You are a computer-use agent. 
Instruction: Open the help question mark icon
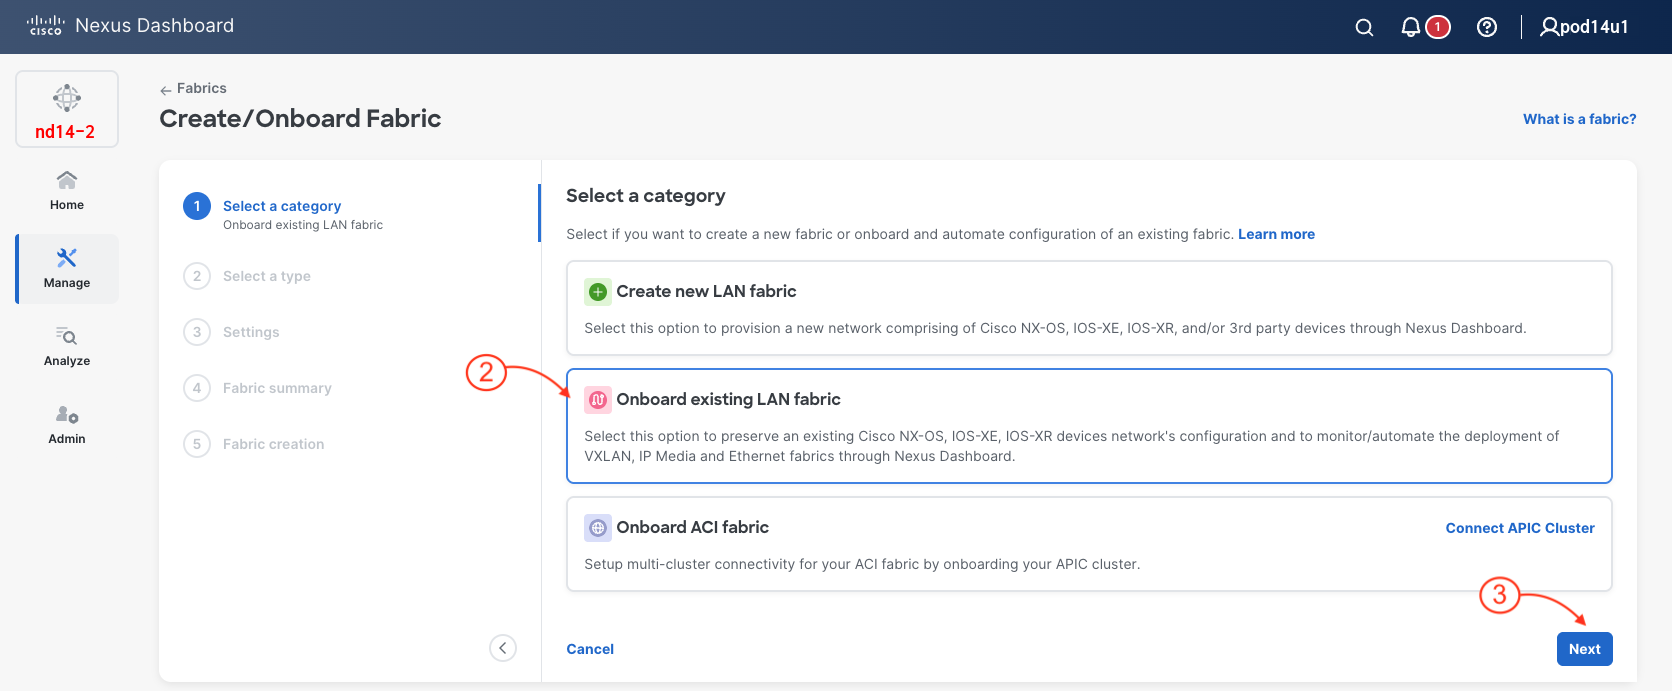click(1487, 27)
